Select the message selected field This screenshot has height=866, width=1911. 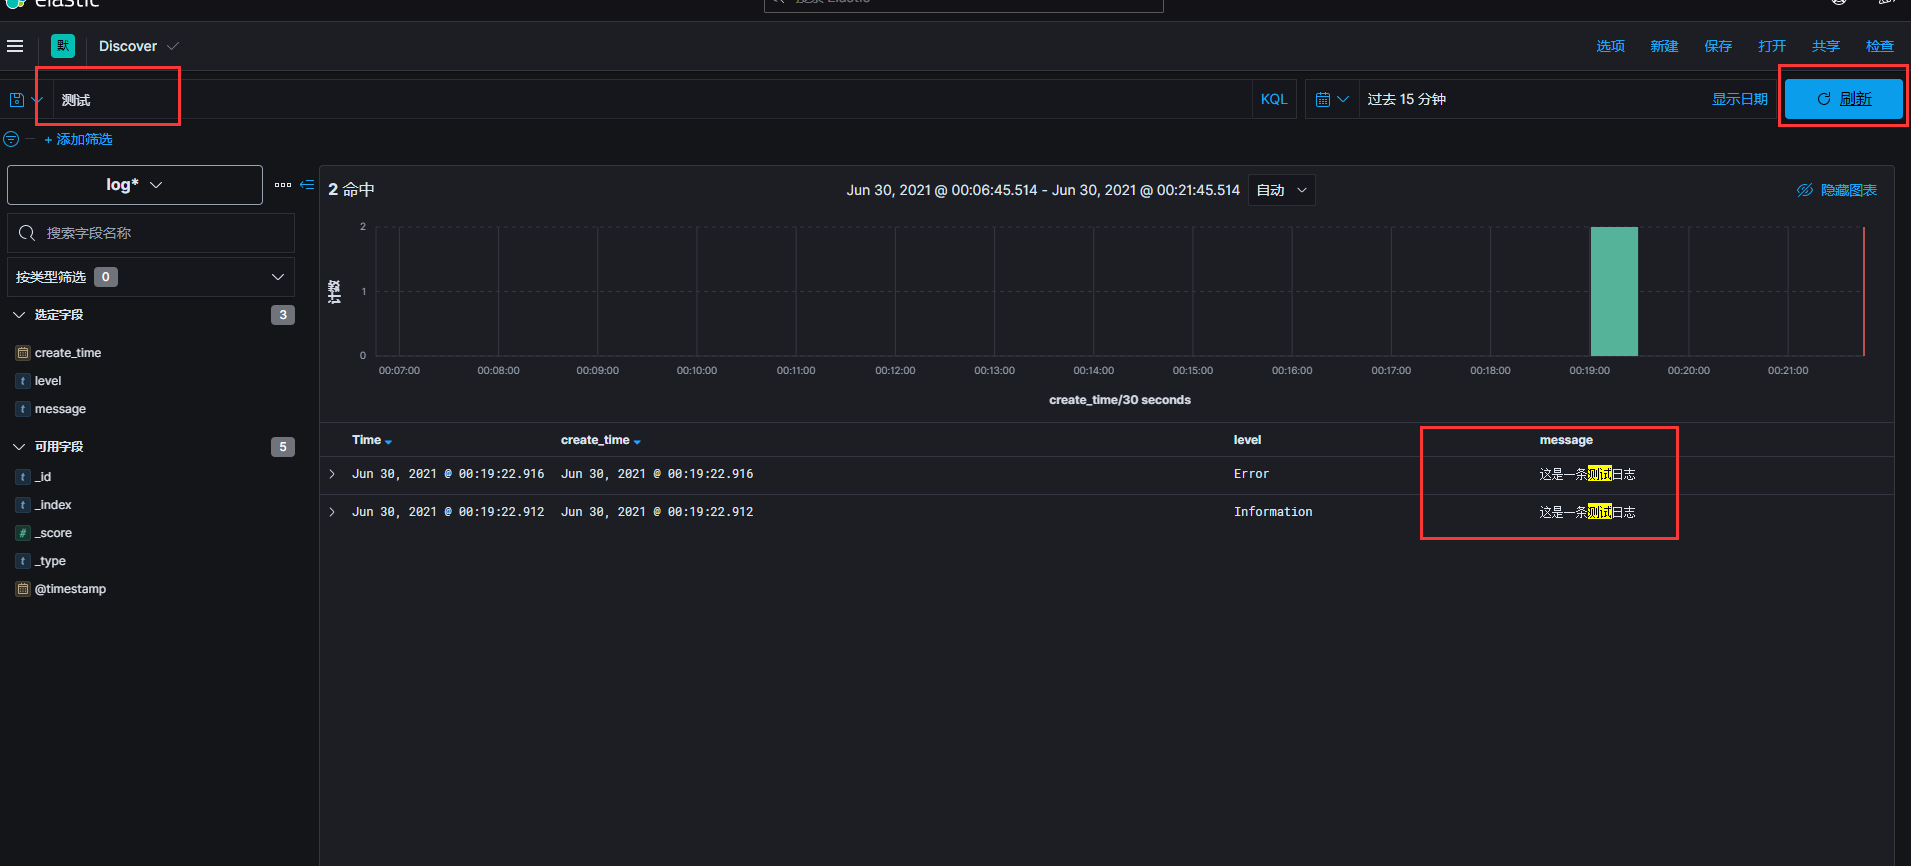(60, 409)
